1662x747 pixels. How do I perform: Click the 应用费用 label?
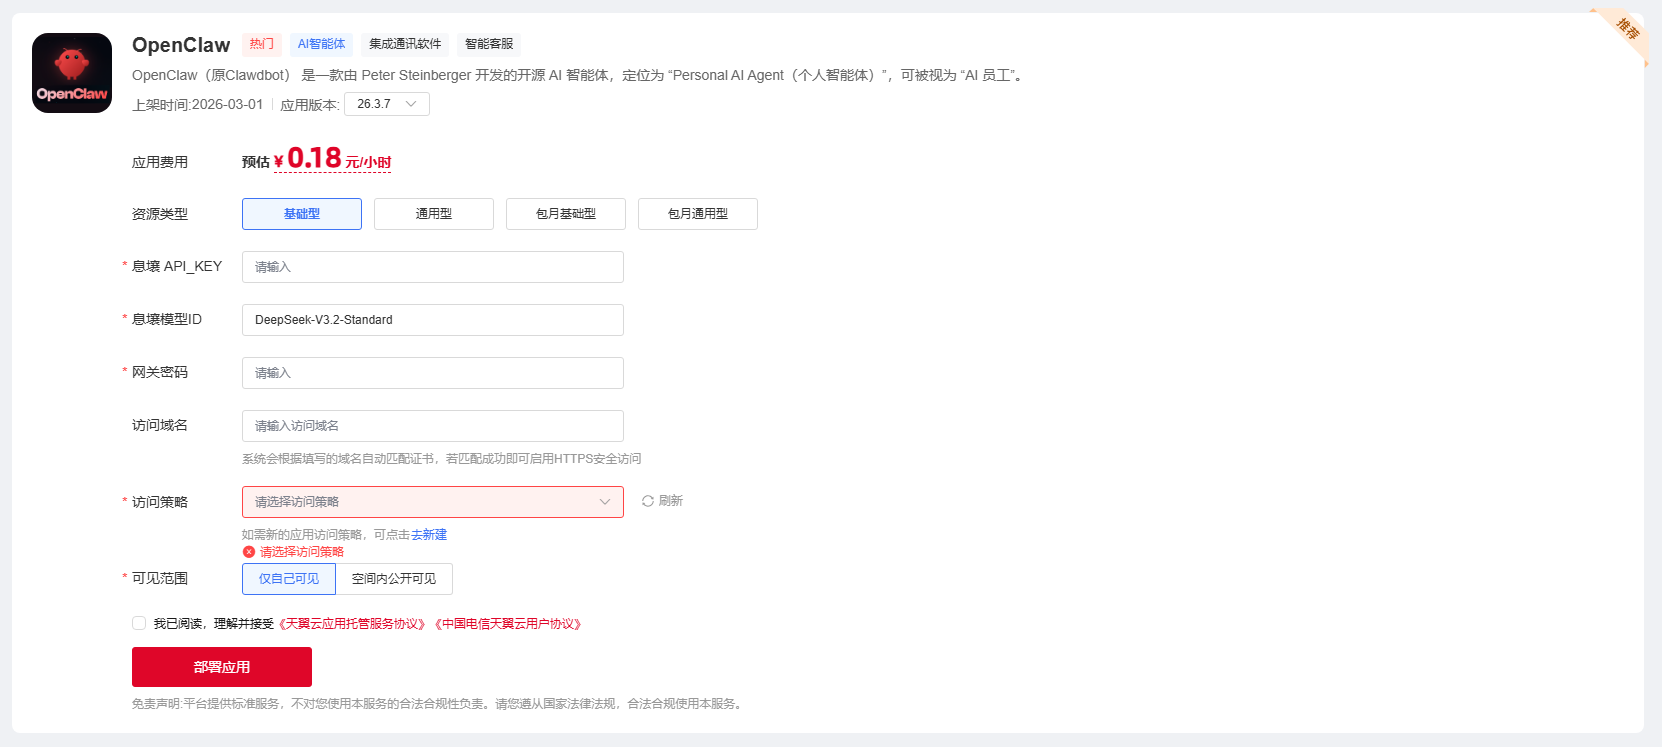pos(160,162)
